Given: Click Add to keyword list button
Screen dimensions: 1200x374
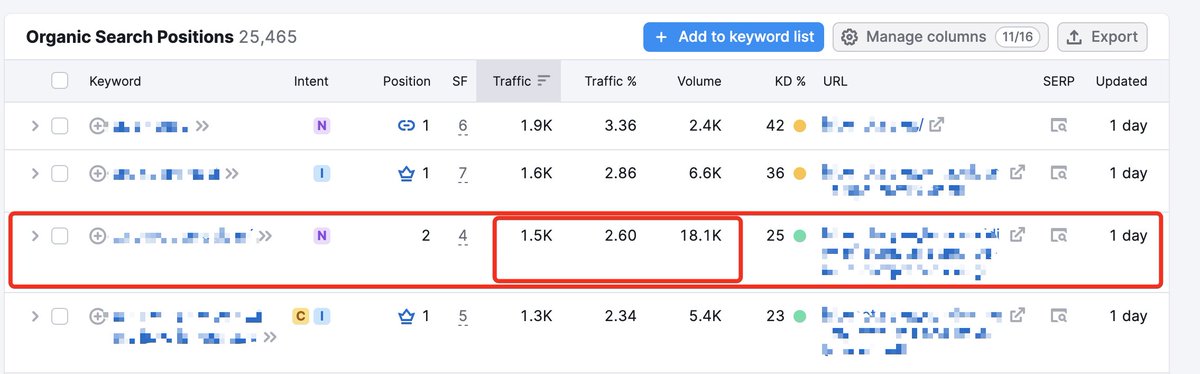Looking at the screenshot, I should (x=734, y=37).
